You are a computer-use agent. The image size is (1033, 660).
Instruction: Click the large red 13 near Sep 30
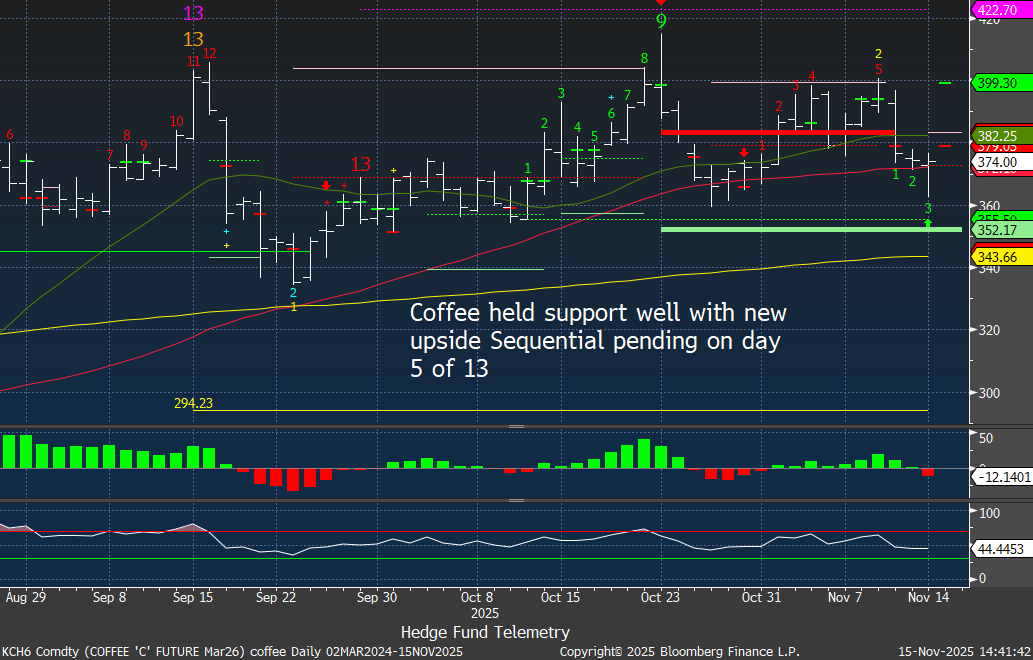click(361, 164)
